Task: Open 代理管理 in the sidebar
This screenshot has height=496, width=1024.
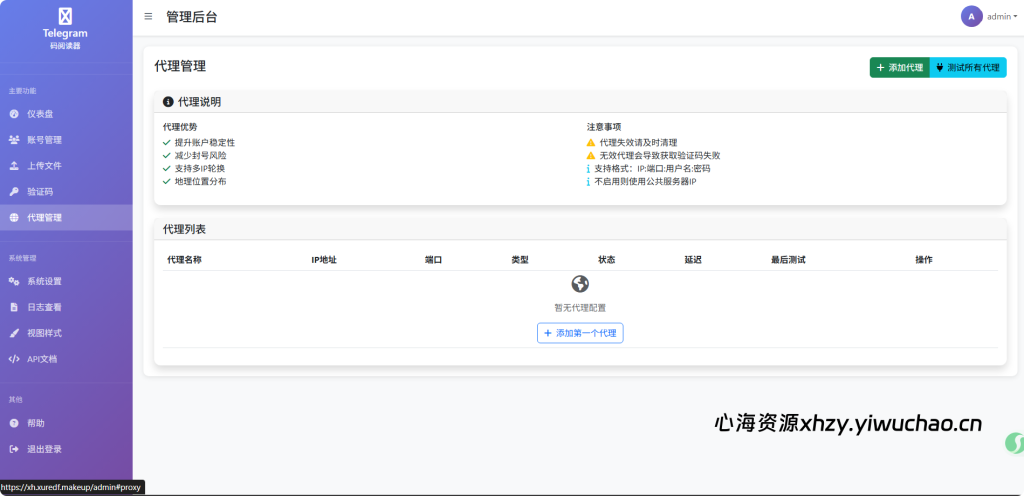Action: (x=45, y=218)
